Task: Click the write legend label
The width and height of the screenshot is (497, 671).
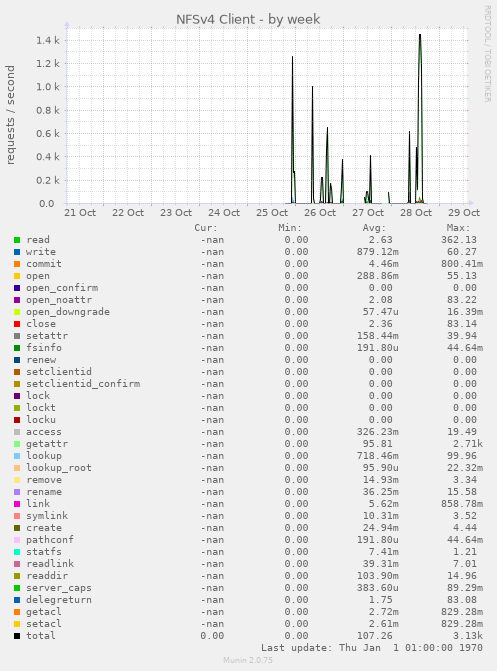Action: 41,252
